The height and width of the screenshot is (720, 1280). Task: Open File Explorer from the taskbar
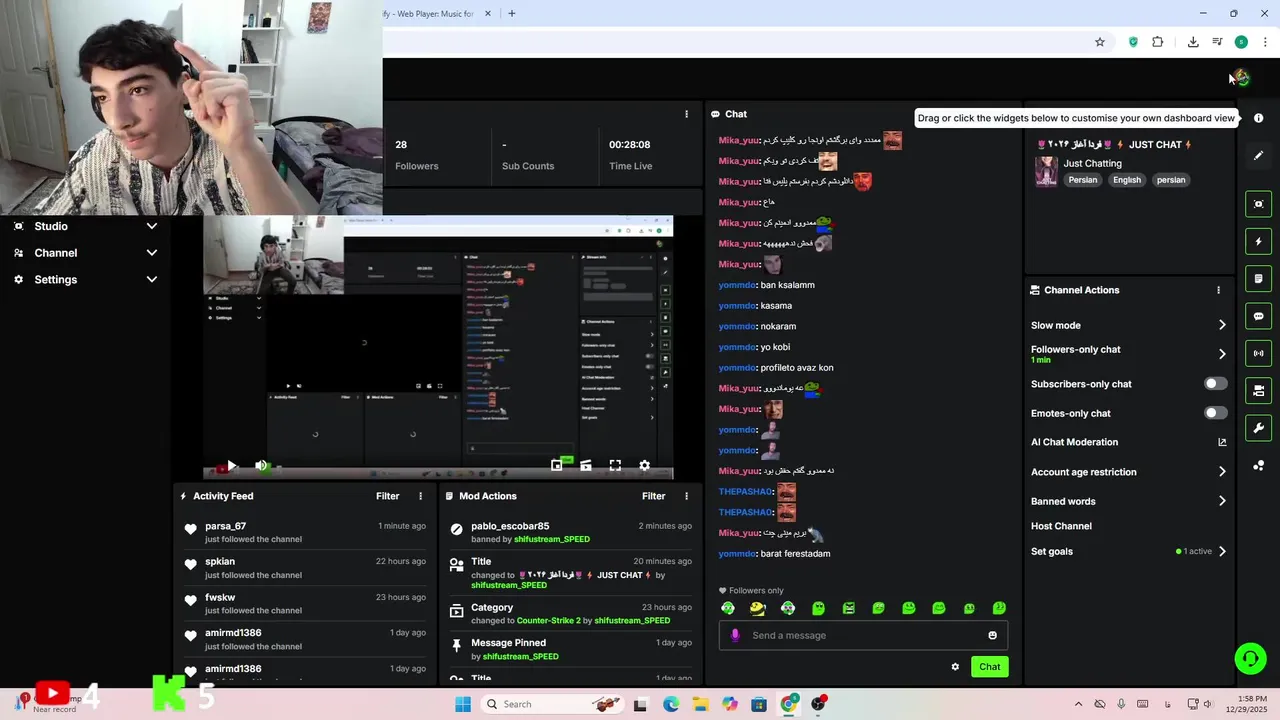[x=700, y=704]
